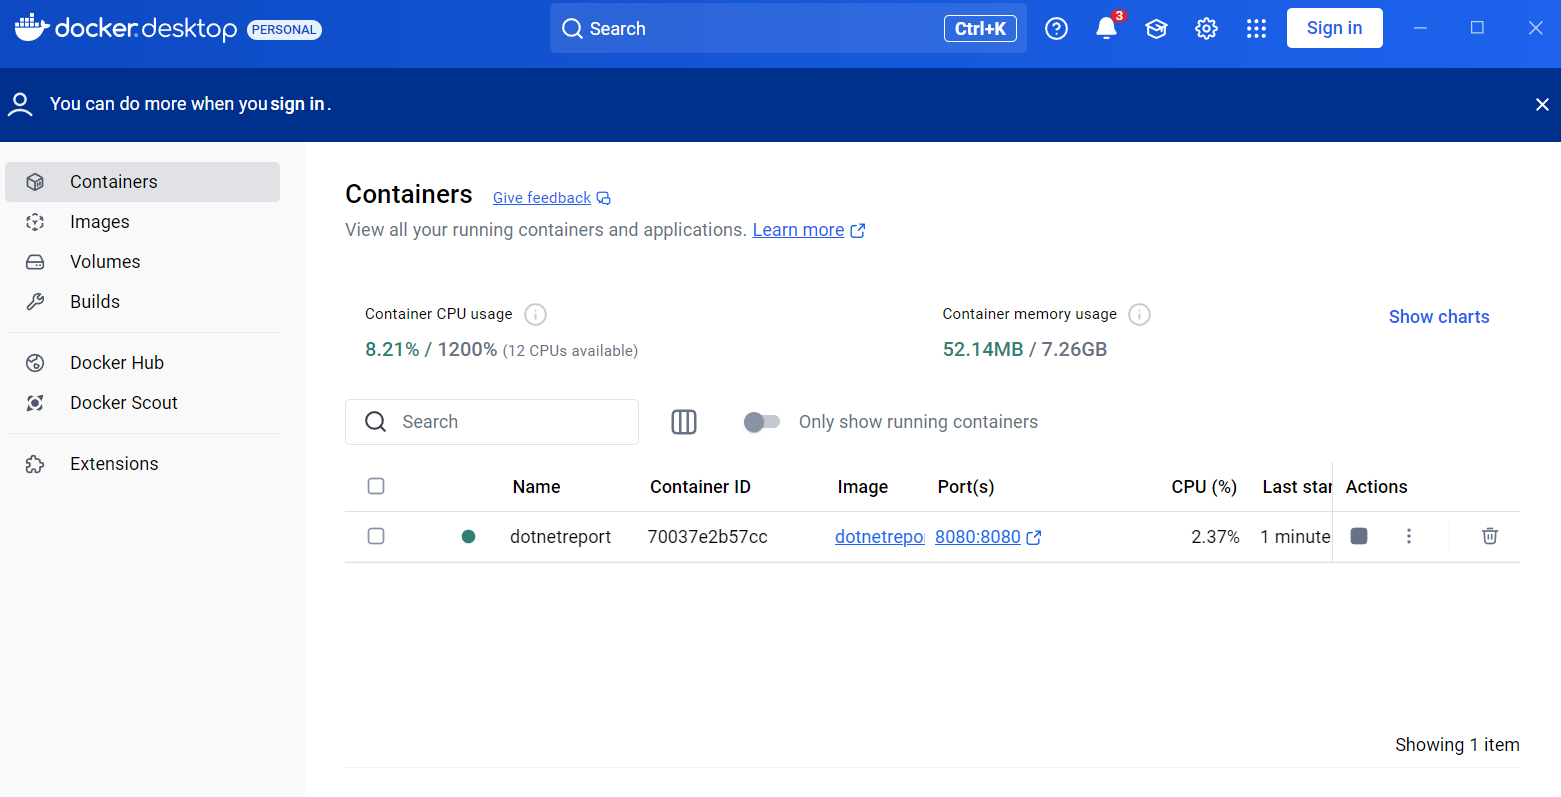Open the Learning center graduation cap icon
The image size is (1561, 797).
(x=1156, y=29)
